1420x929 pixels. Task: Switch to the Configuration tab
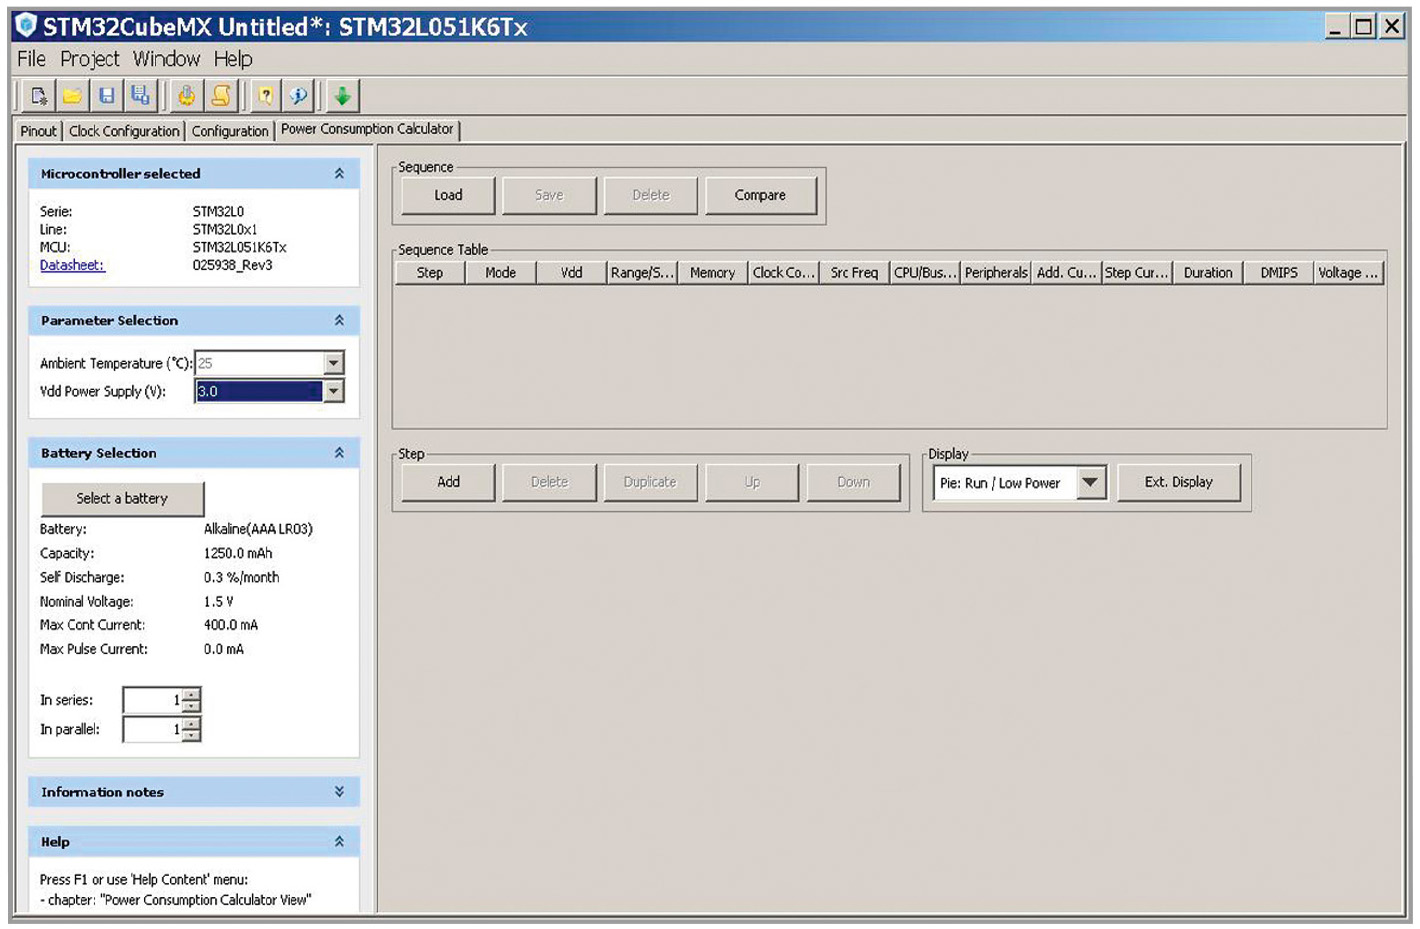230,131
